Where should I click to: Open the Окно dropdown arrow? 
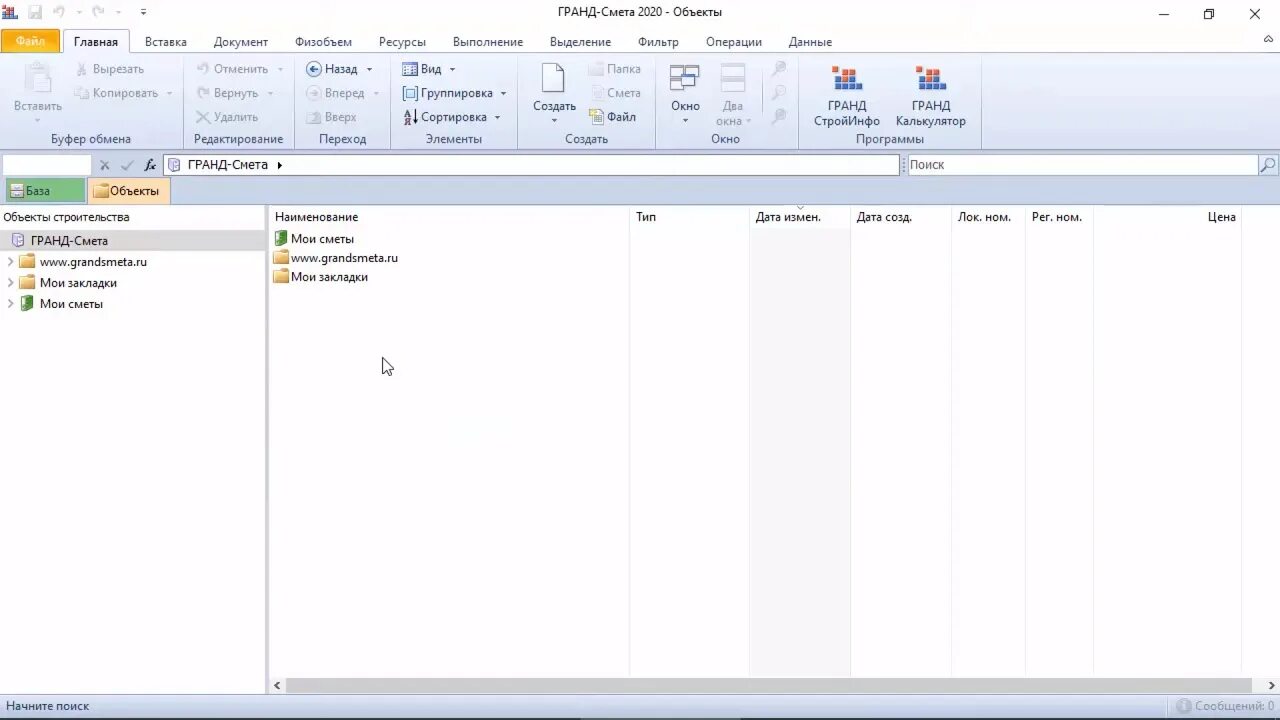(x=685, y=121)
